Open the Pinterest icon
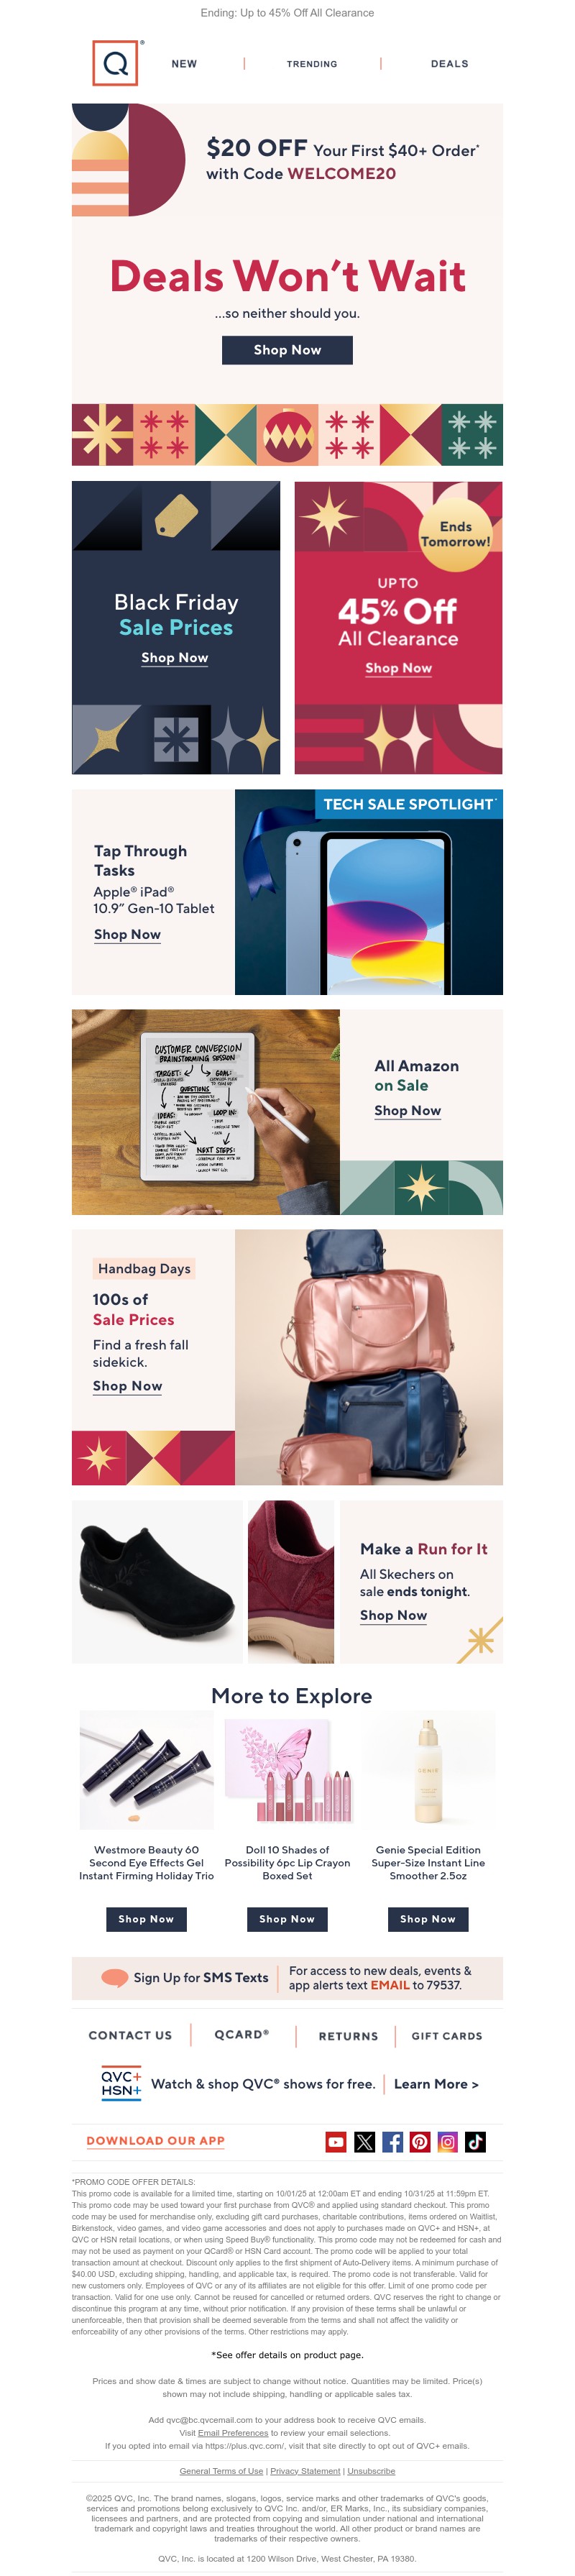Screen dimensions: 575x2576 pyautogui.click(x=420, y=2141)
